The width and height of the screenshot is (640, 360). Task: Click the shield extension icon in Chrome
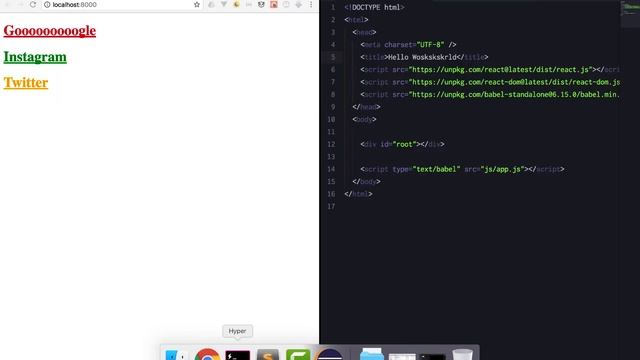261,4
